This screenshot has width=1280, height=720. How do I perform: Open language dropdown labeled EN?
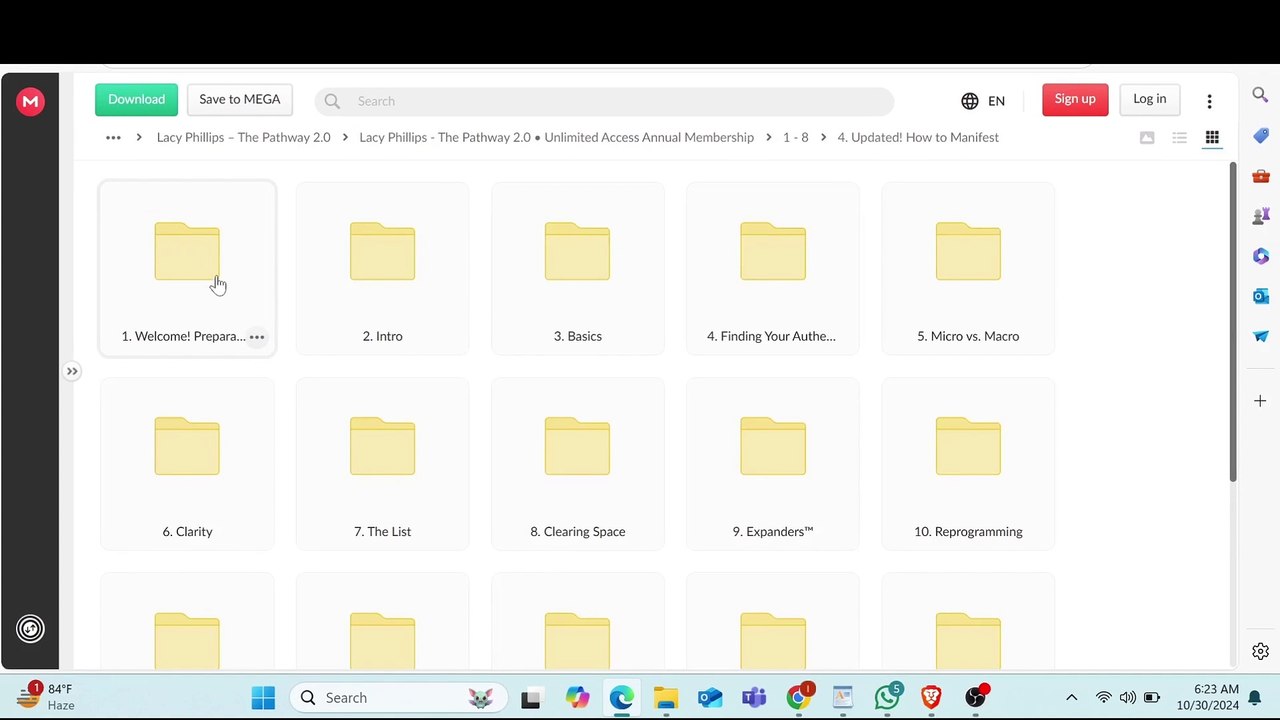click(996, 101)
